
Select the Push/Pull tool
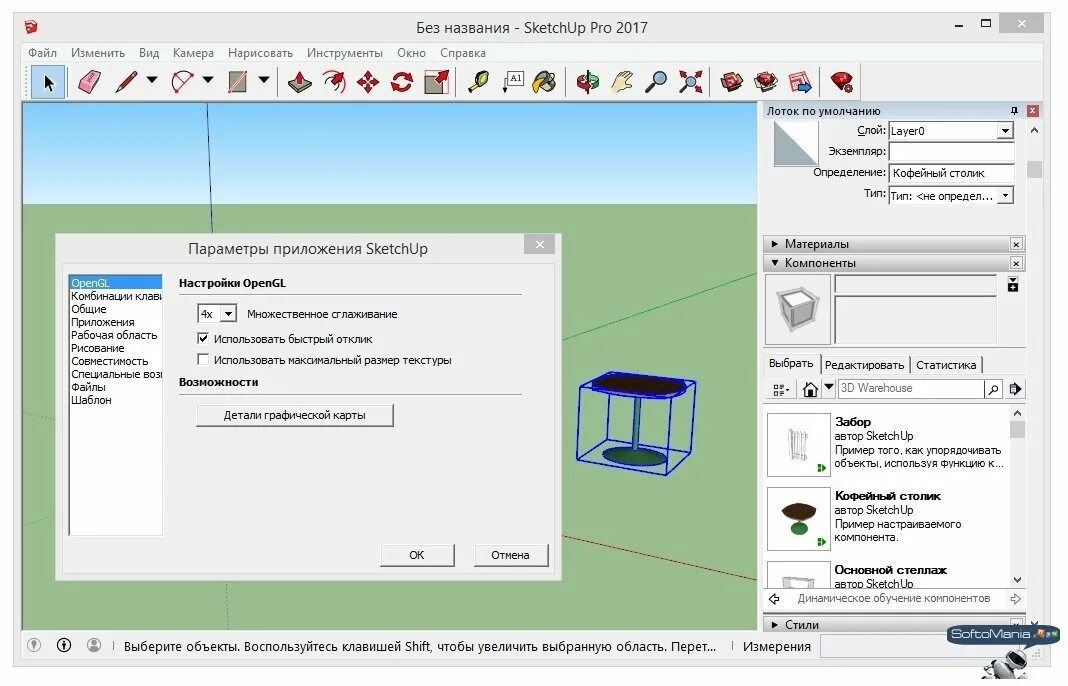click(x=300, y=82)
